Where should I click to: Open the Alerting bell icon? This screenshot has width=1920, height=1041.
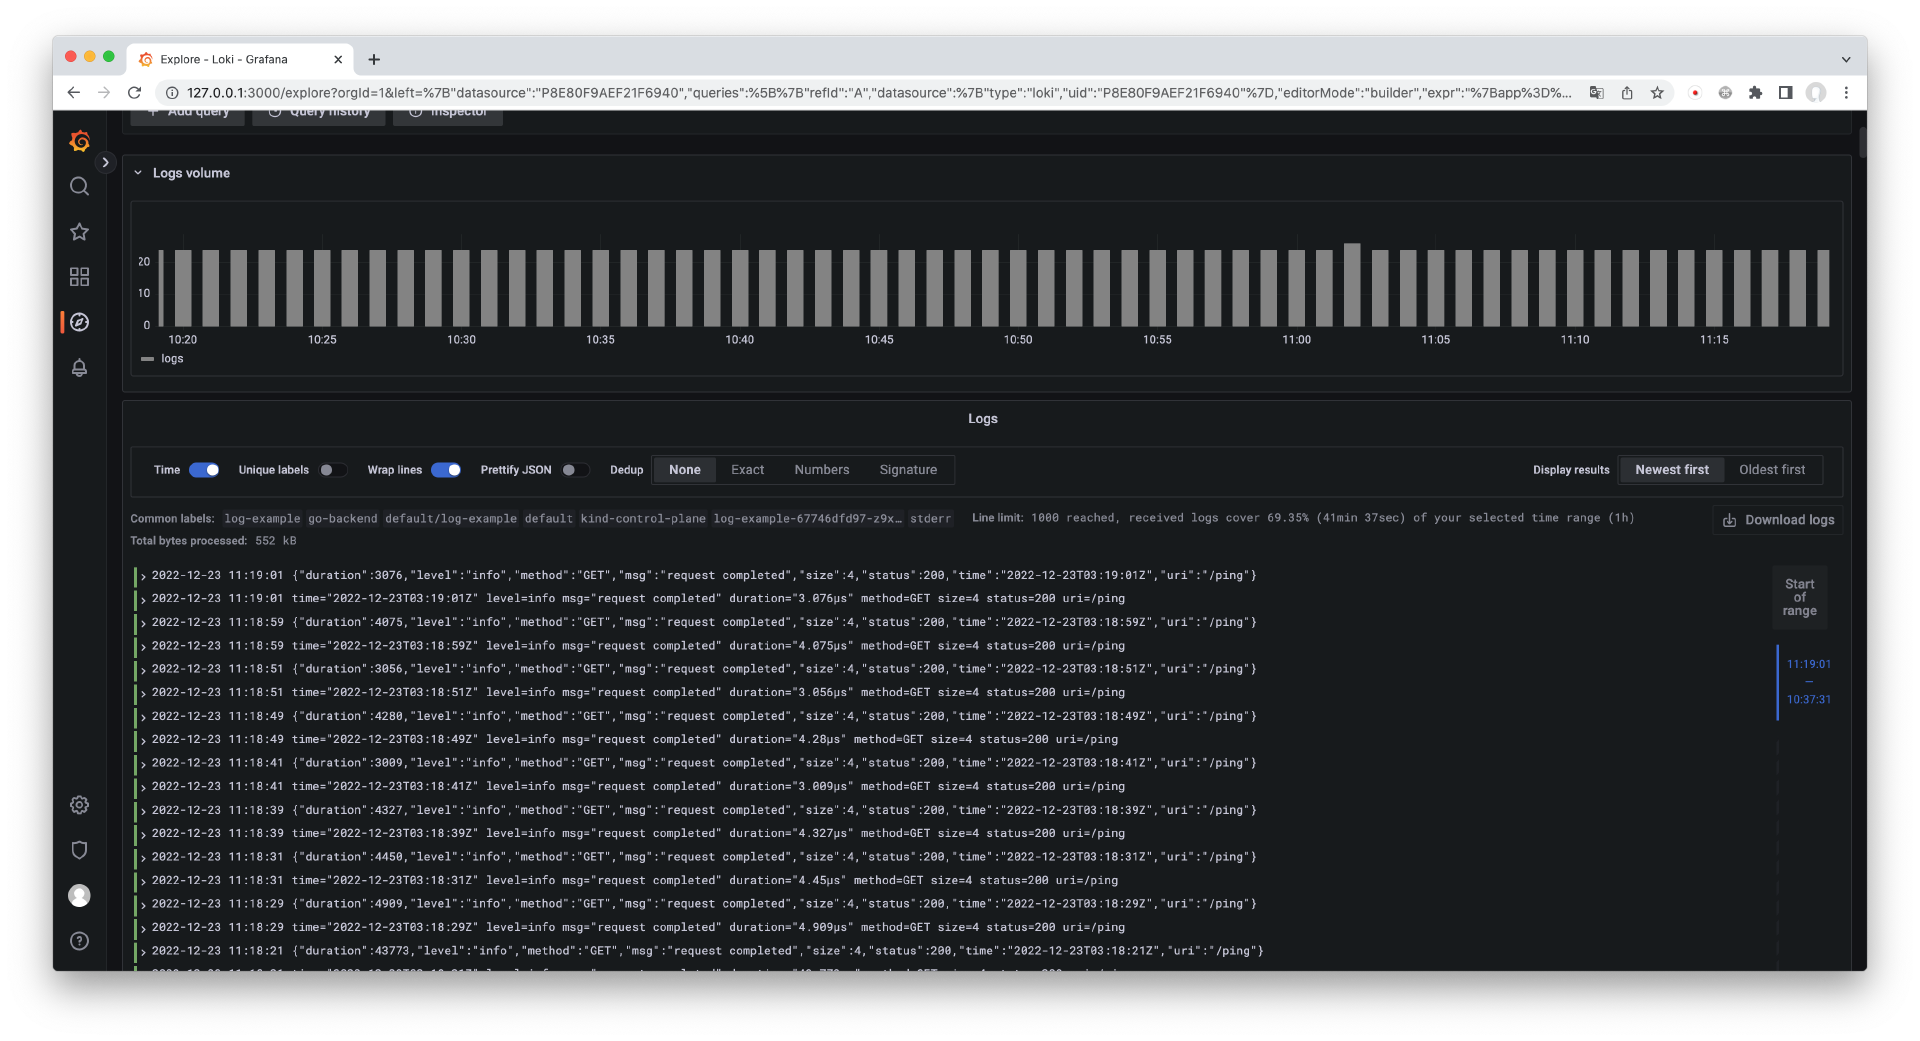tap(79, 367)
